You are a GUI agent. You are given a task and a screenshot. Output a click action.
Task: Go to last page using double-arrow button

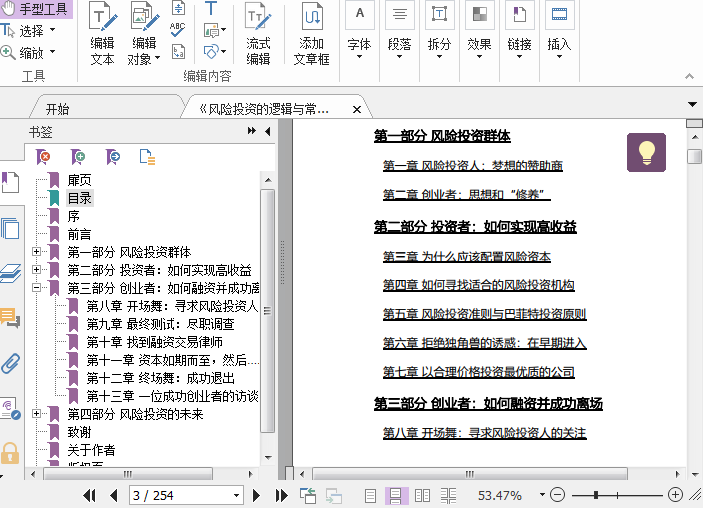(281, 495)
